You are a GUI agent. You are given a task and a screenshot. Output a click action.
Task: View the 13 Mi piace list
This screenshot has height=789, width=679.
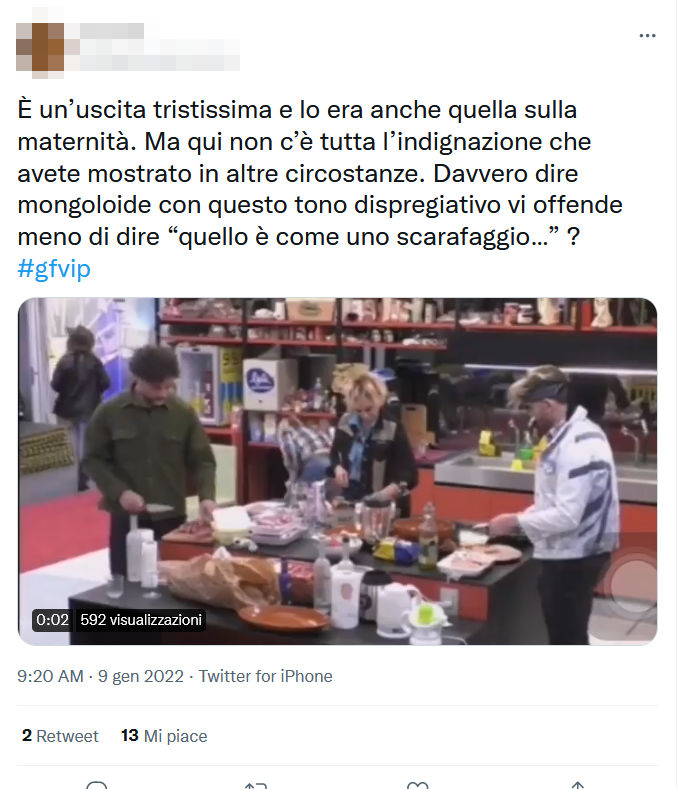(x=164, y=736)
